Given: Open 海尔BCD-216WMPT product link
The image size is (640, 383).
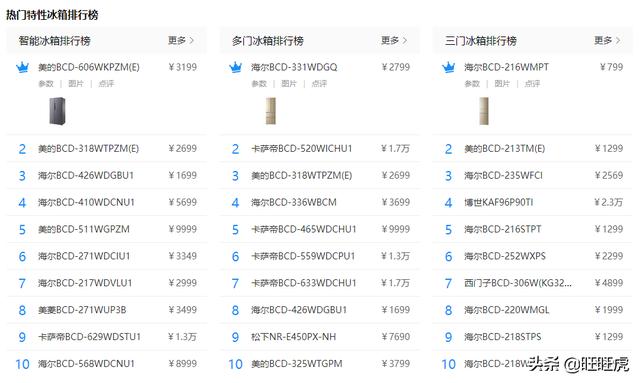Looking at the screenshot, I should (507, 67).
